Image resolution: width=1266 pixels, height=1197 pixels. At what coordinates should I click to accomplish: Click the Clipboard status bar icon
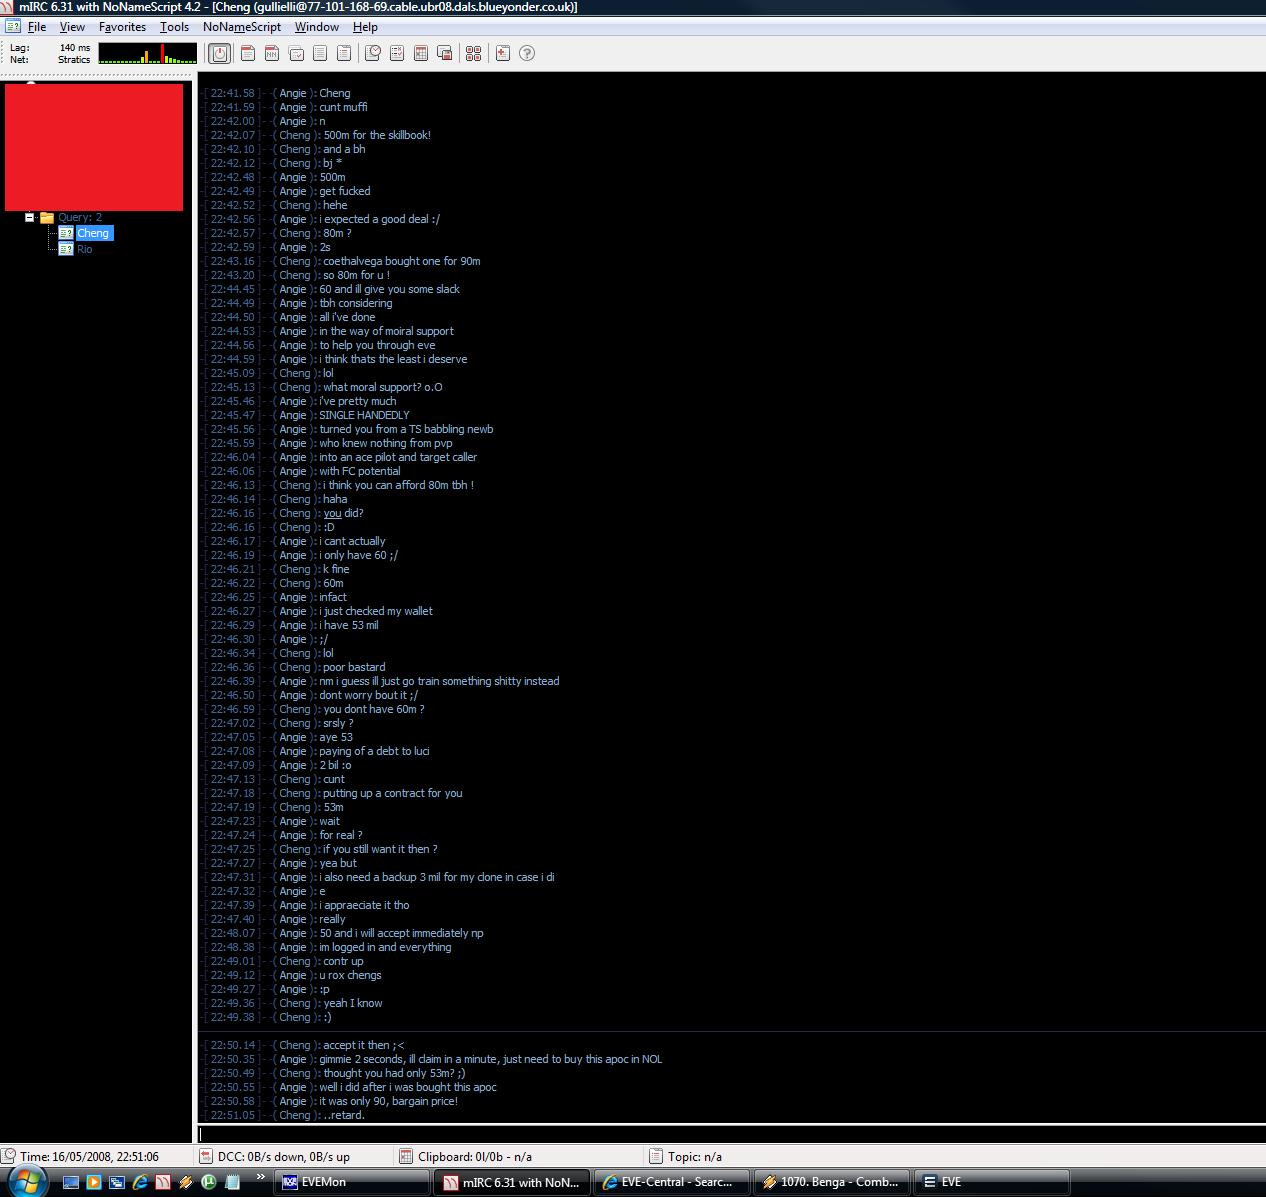click(406, 1156)
